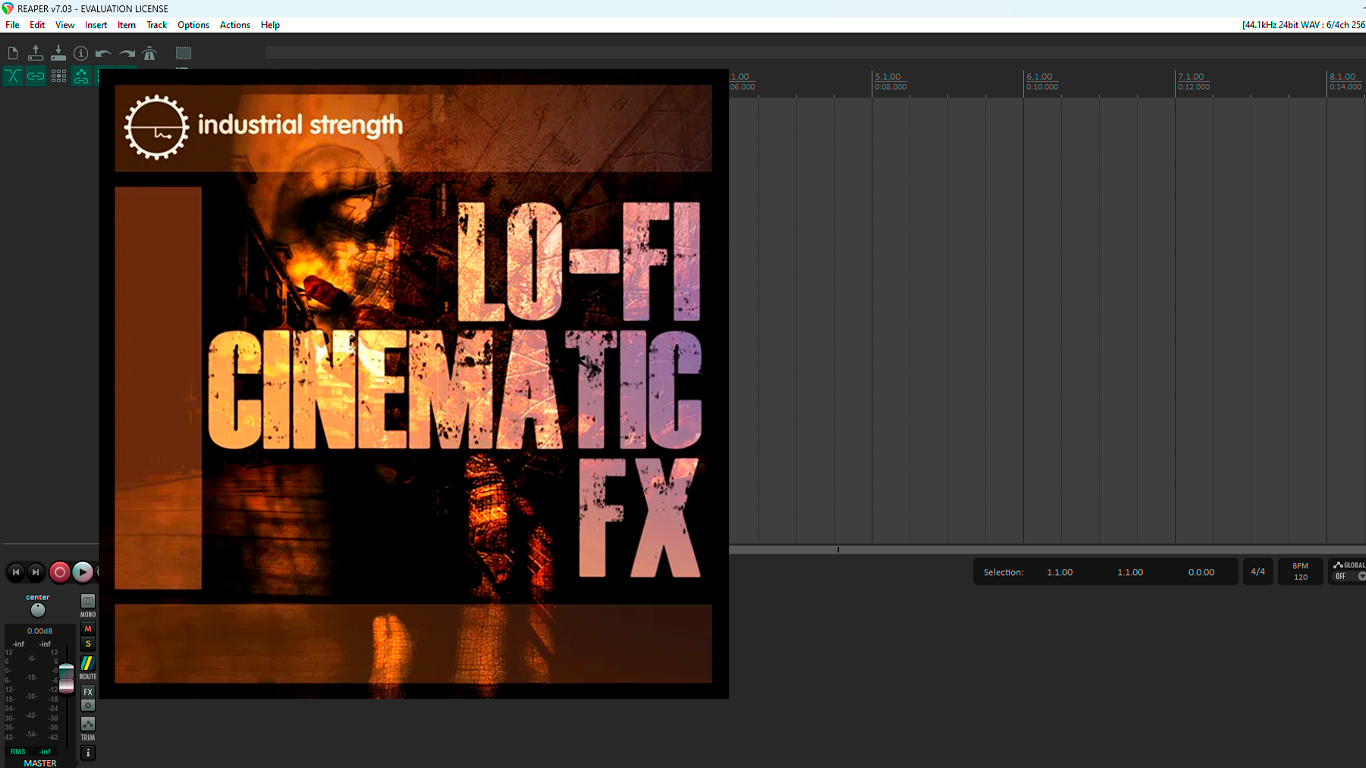The width and height of the screenshot is (1366, 768).
Task: Solo the master track
Action: click(88, 644)
